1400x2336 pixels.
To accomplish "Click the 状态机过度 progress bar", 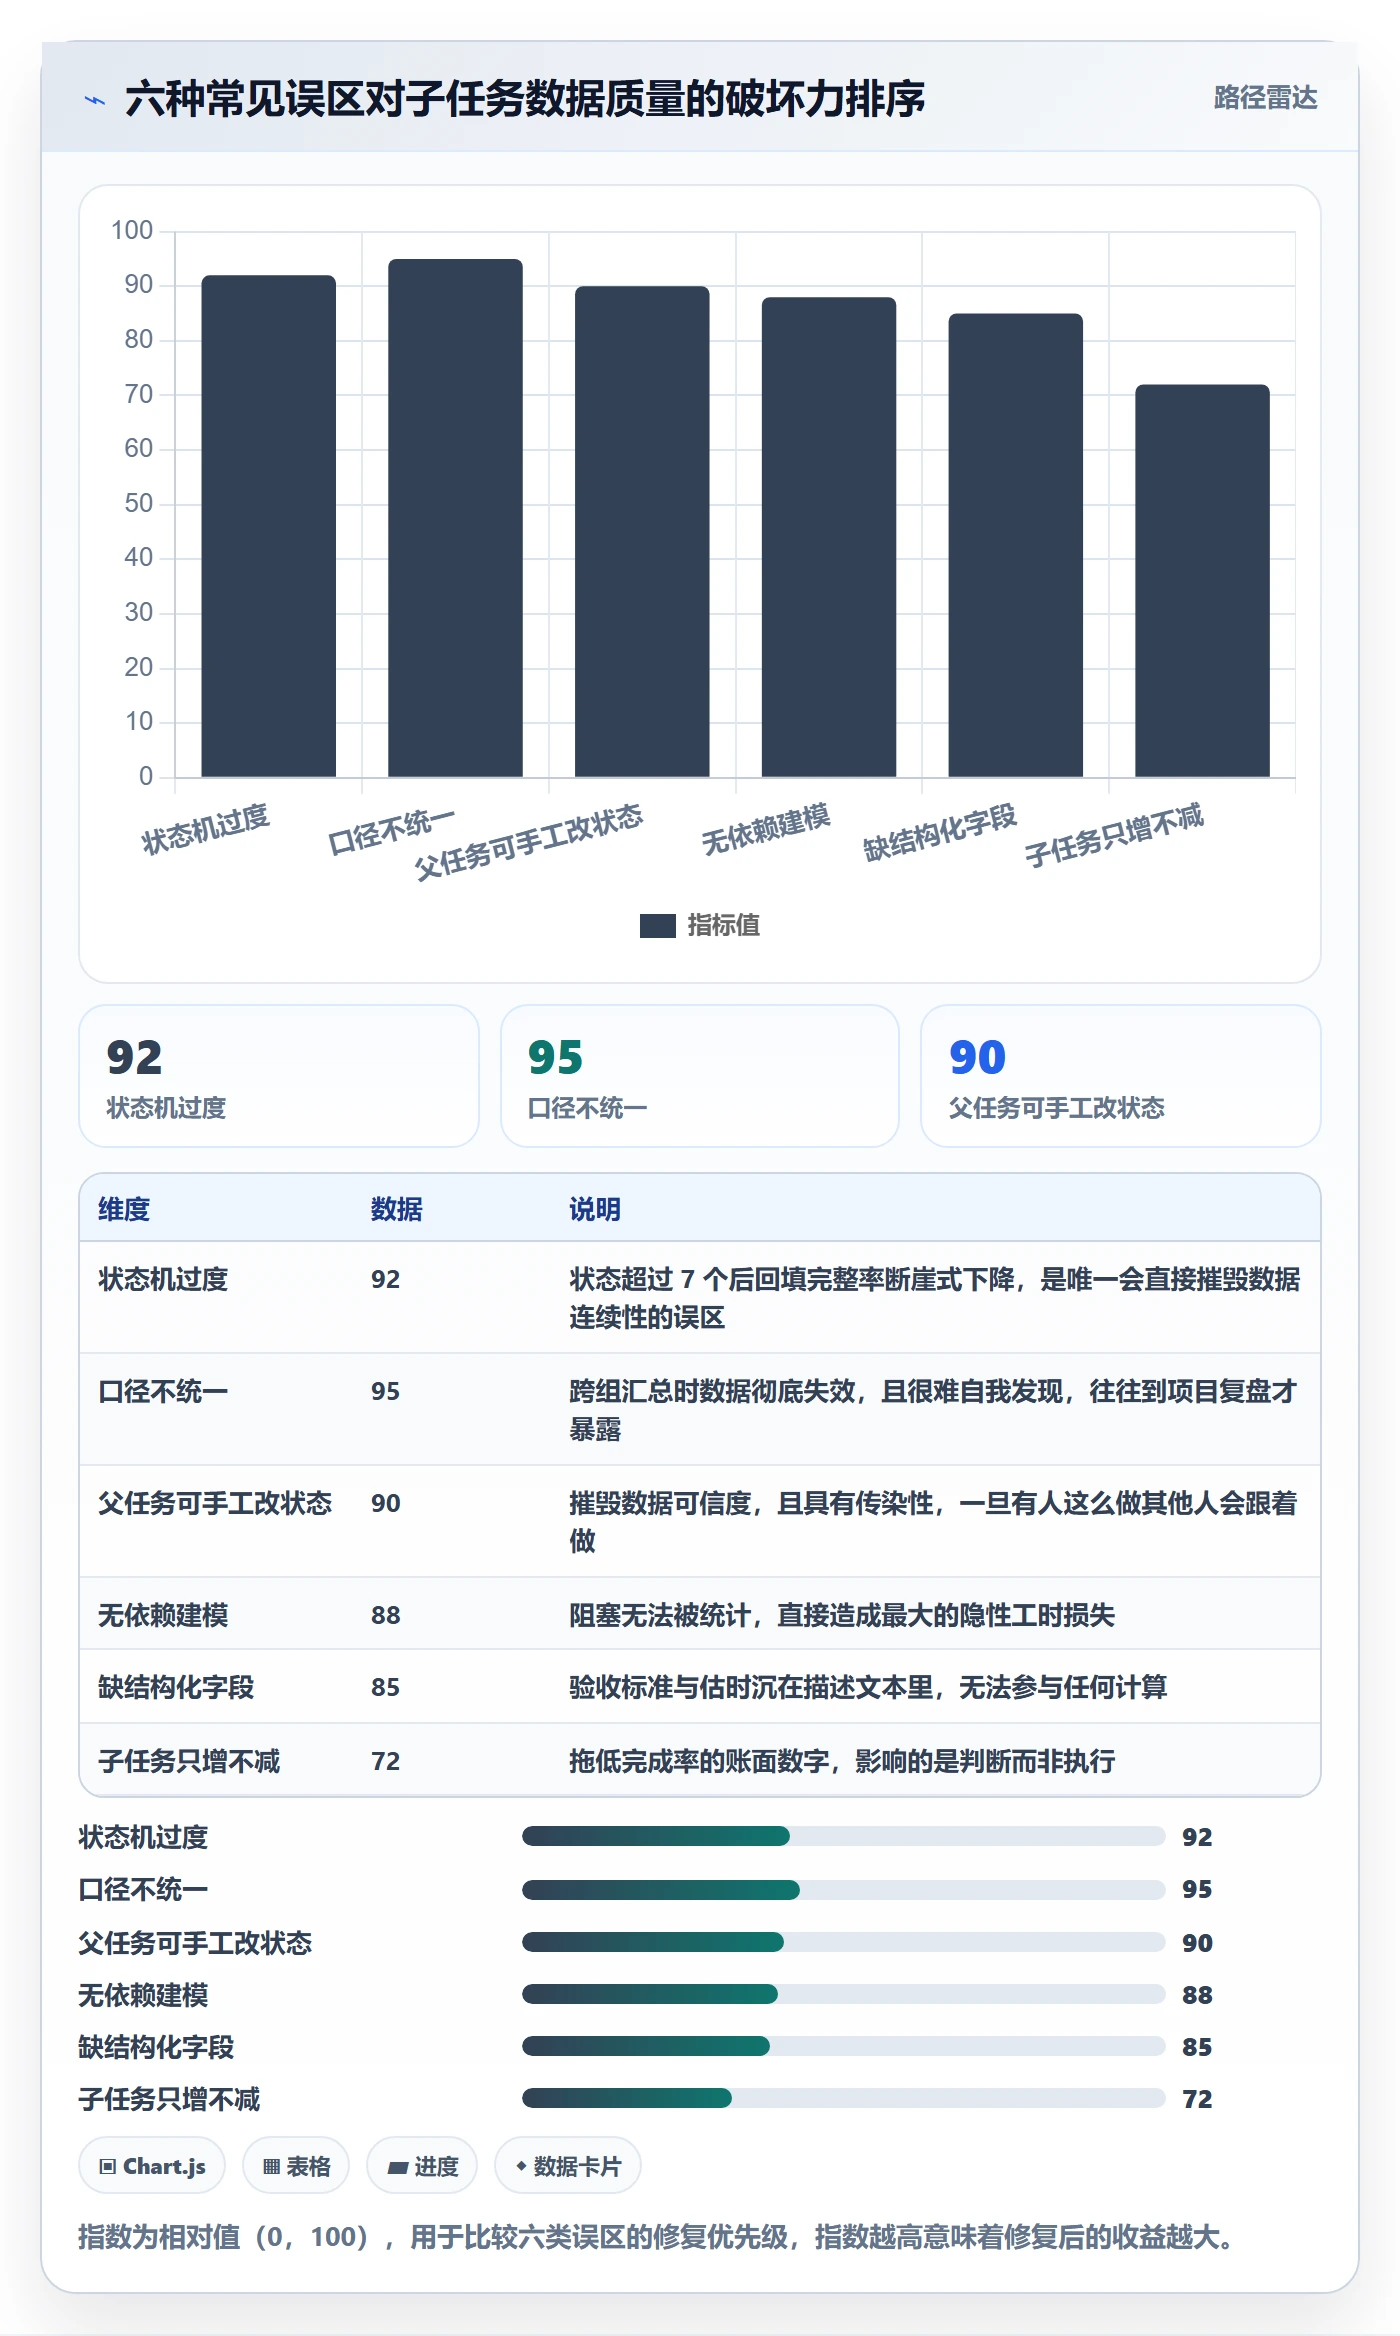I will [844, 1836].
